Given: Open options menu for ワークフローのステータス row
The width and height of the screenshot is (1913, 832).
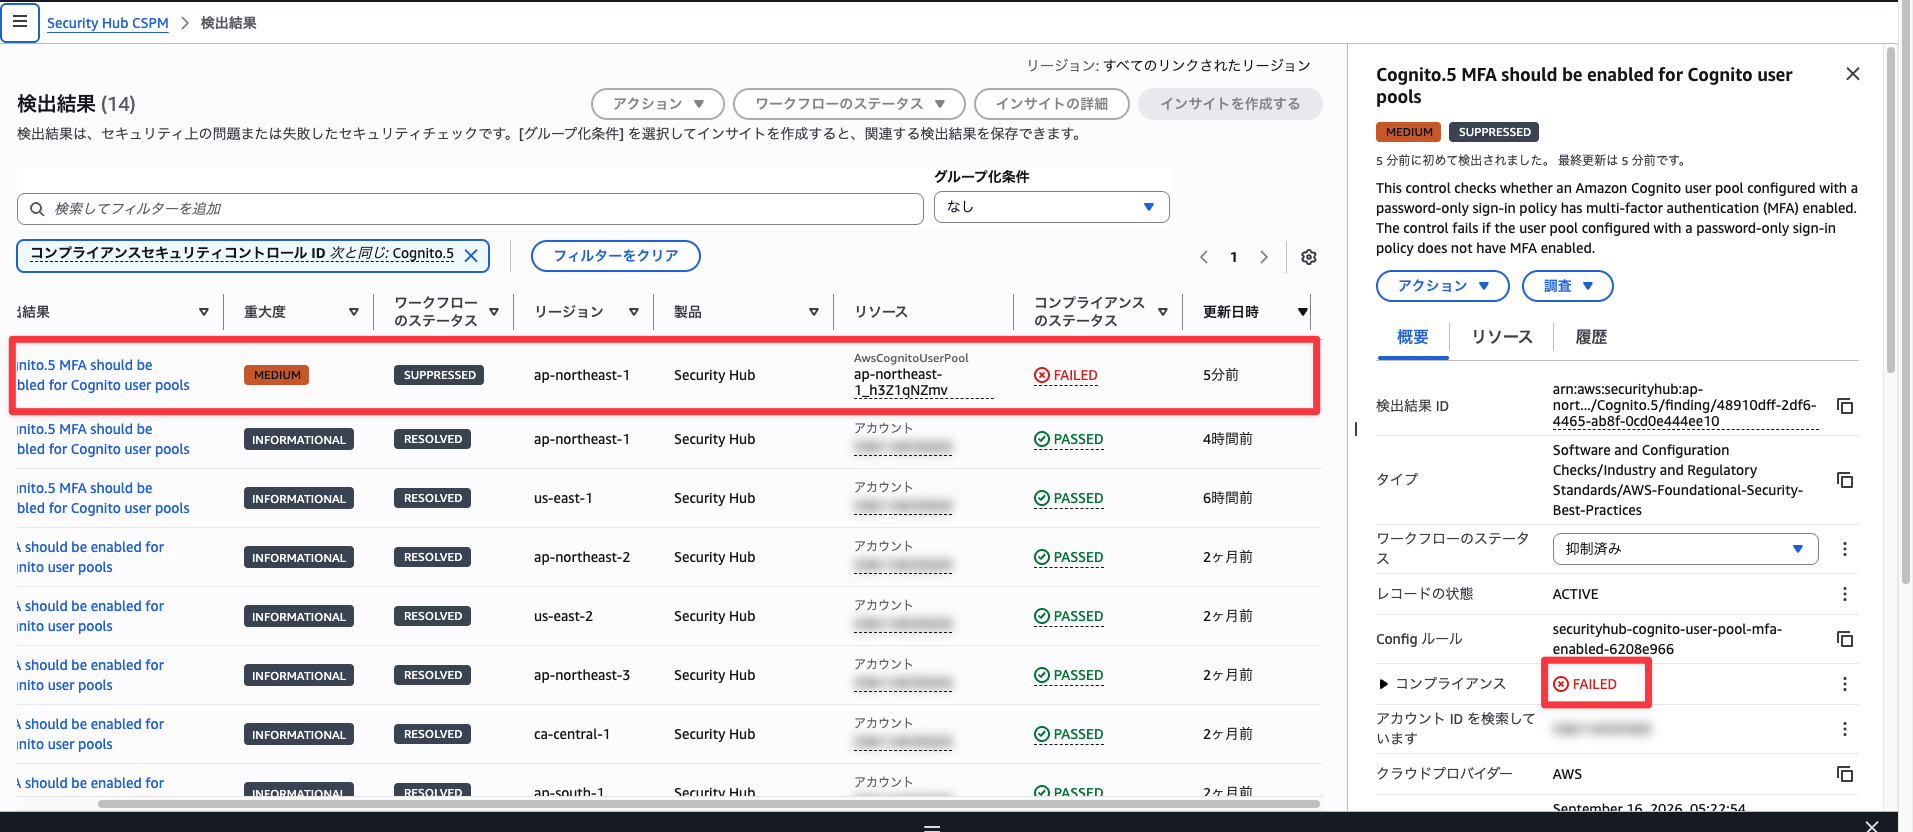Looking at the screenshot, I should (x=1845, y=549).
